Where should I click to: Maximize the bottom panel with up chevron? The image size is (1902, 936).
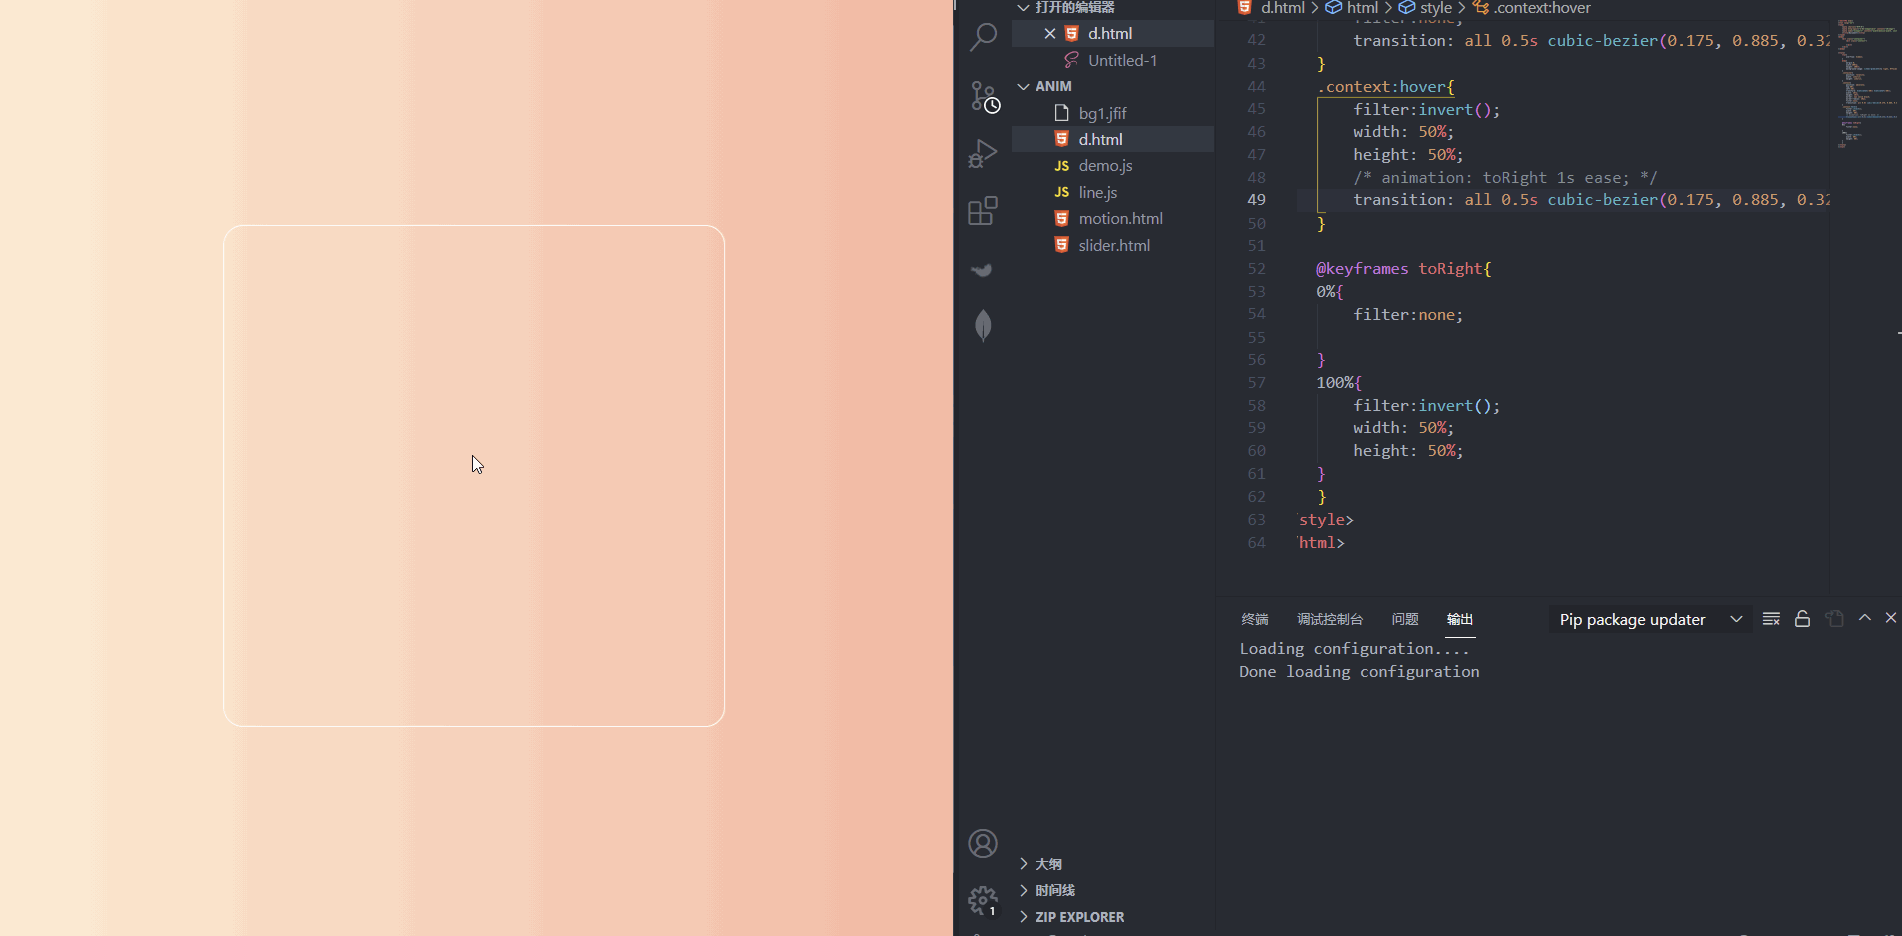pos(1865,618)
